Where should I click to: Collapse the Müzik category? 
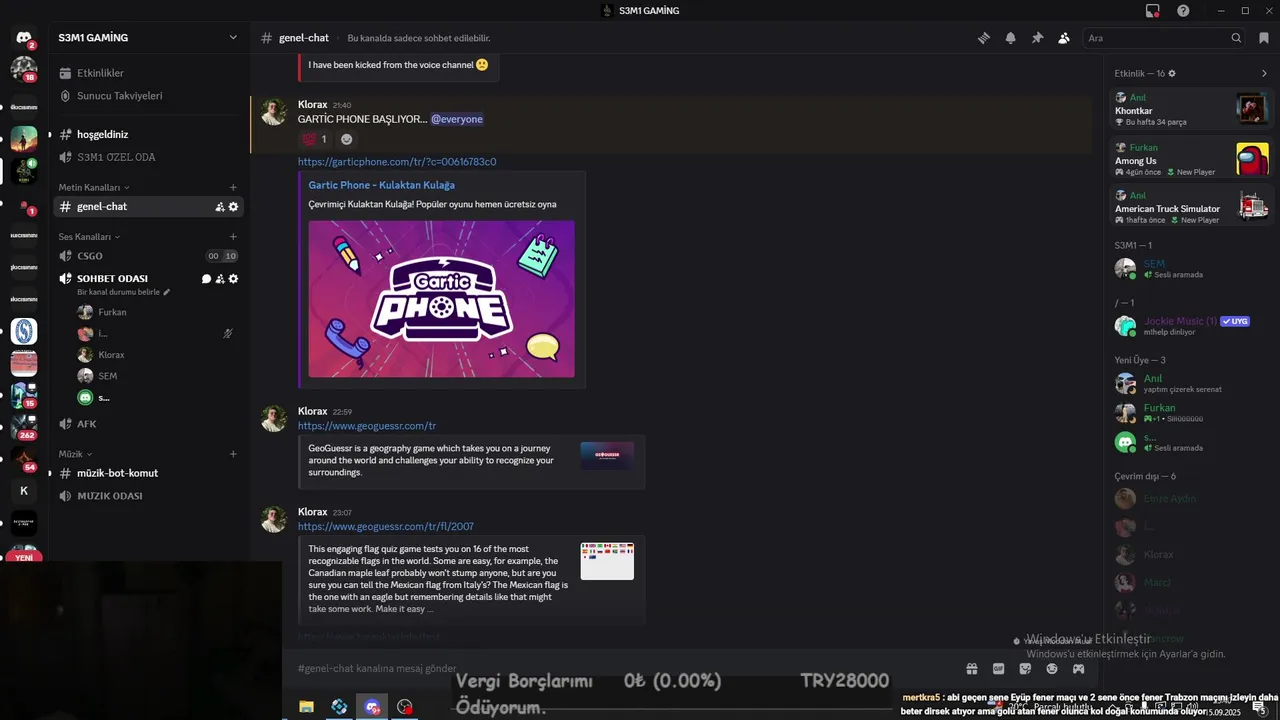coord(75,454)
